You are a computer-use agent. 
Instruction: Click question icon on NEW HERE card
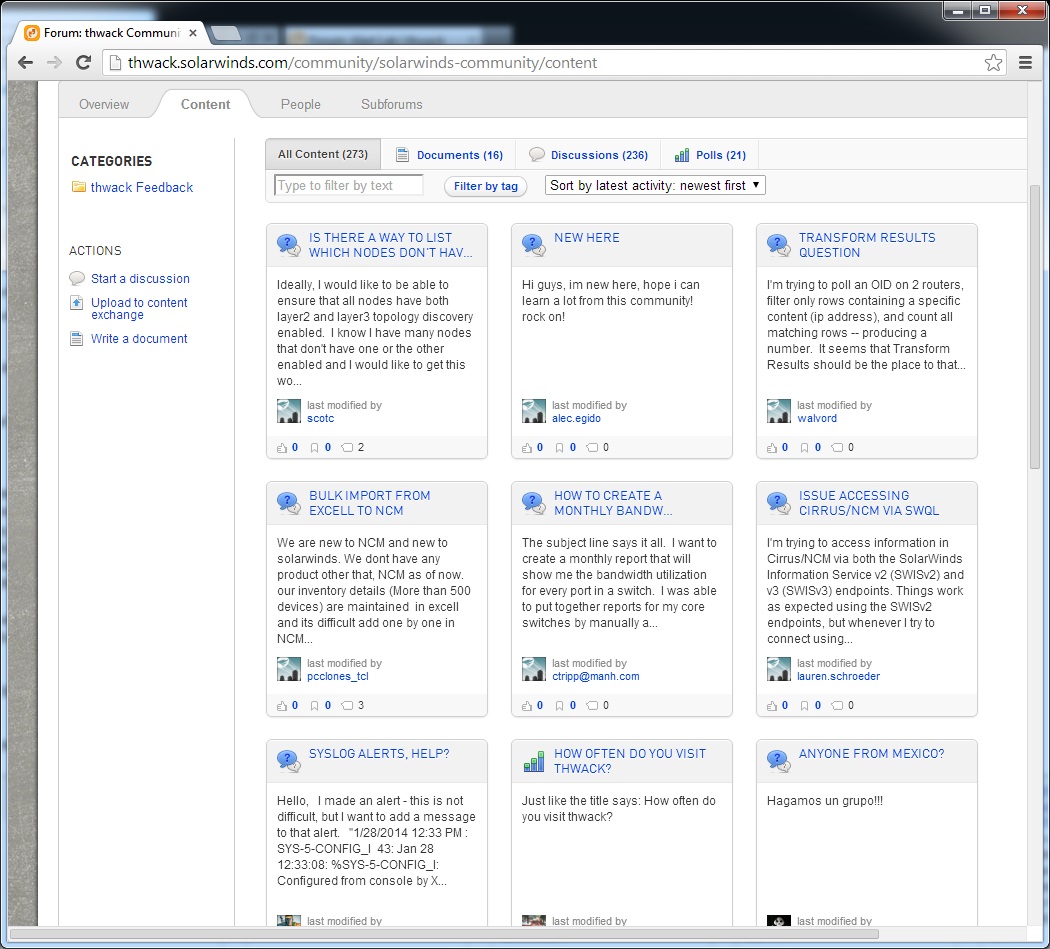(x=534, y=245)
